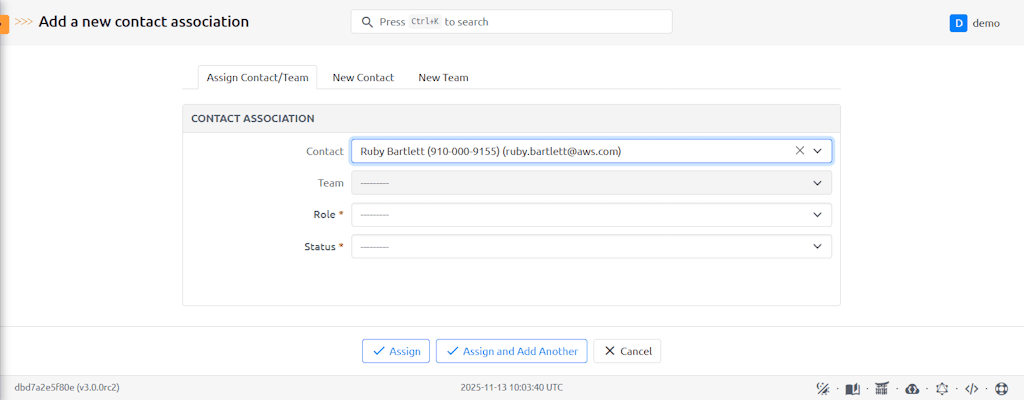1024x400 pixels.
Task: Click the leftmost footer icon beside the book
Action: point(823,388)
